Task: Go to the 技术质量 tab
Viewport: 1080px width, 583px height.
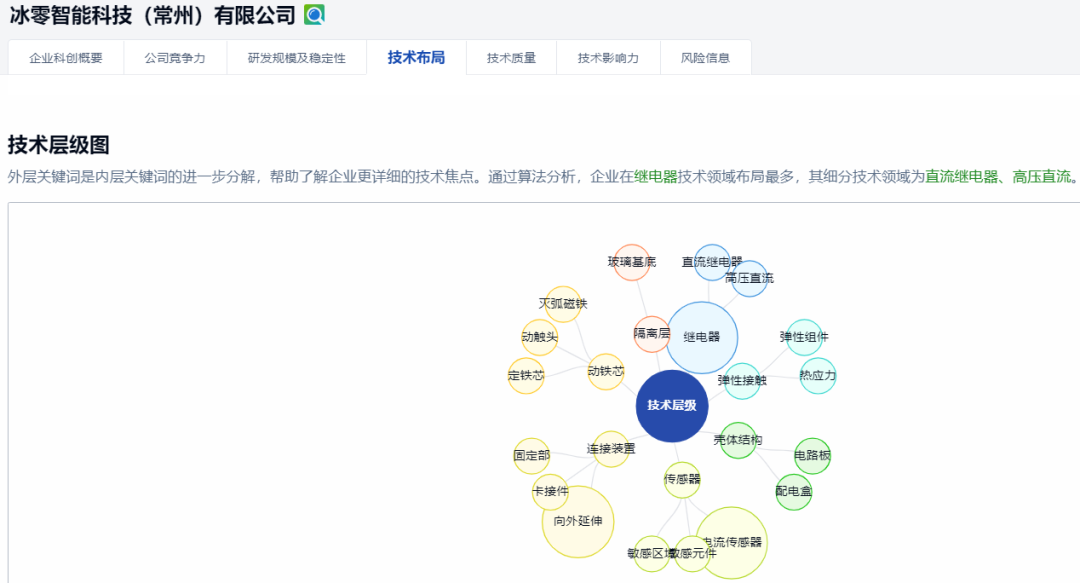Action: 511,58
